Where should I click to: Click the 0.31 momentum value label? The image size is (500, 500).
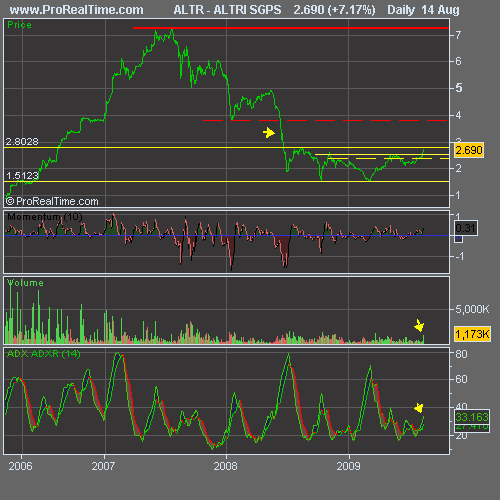coord(466,228)
